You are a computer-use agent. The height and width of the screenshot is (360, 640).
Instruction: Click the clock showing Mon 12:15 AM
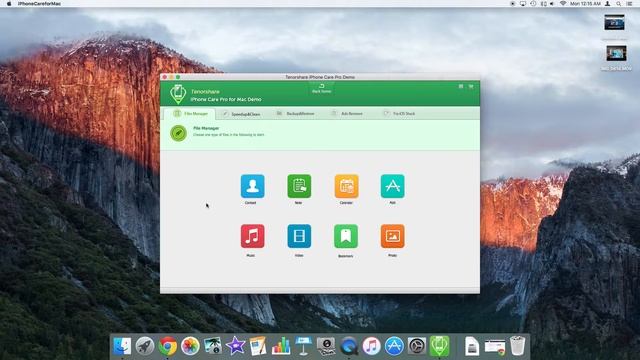coord(585,4)
